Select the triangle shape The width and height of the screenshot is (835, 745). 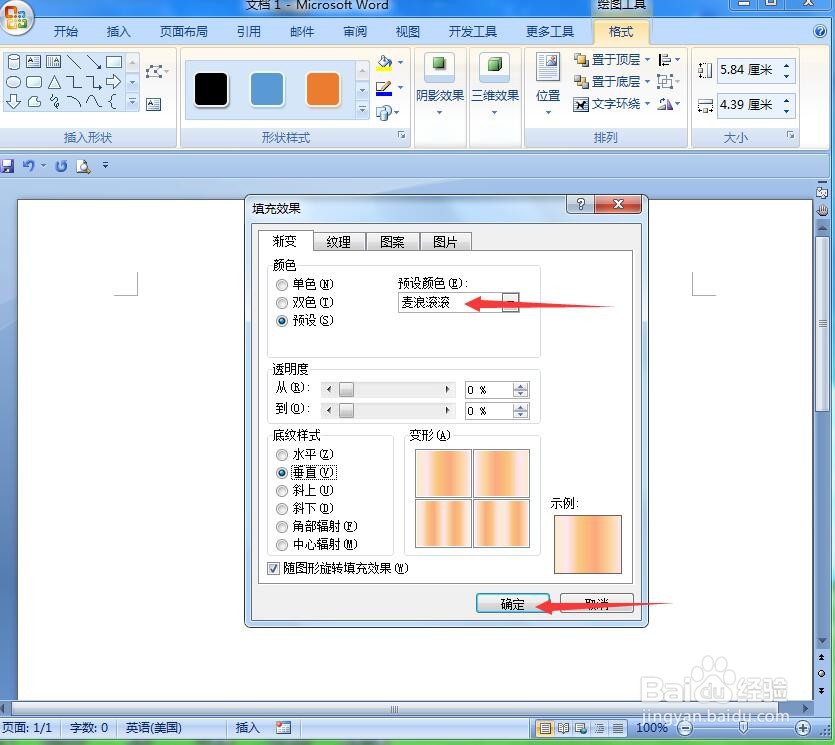(x=54, y=82)
